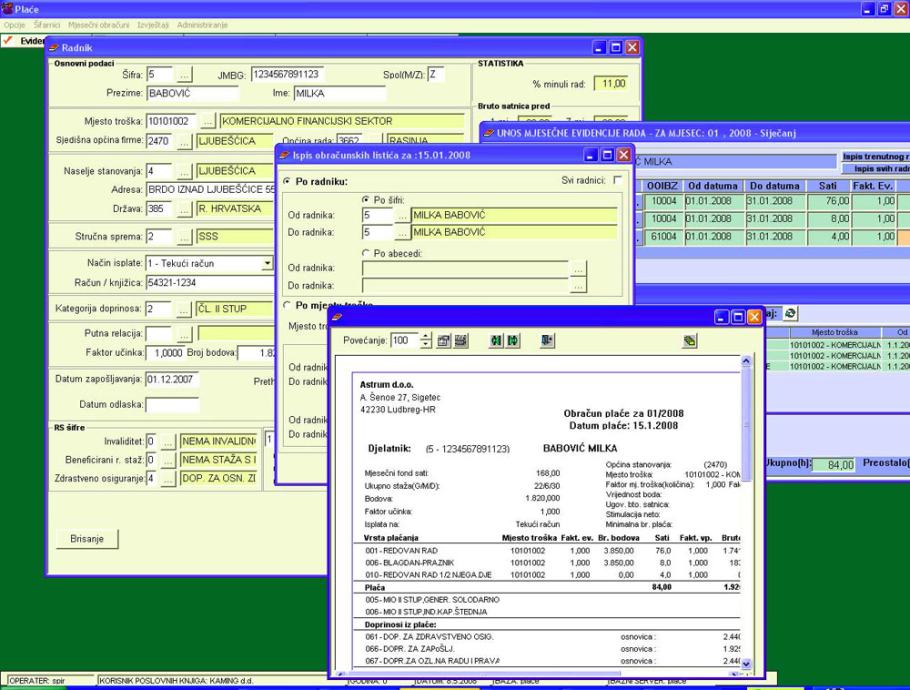
Task: Open lookup button for Stručna sprema
Action: tap(184, 237)
